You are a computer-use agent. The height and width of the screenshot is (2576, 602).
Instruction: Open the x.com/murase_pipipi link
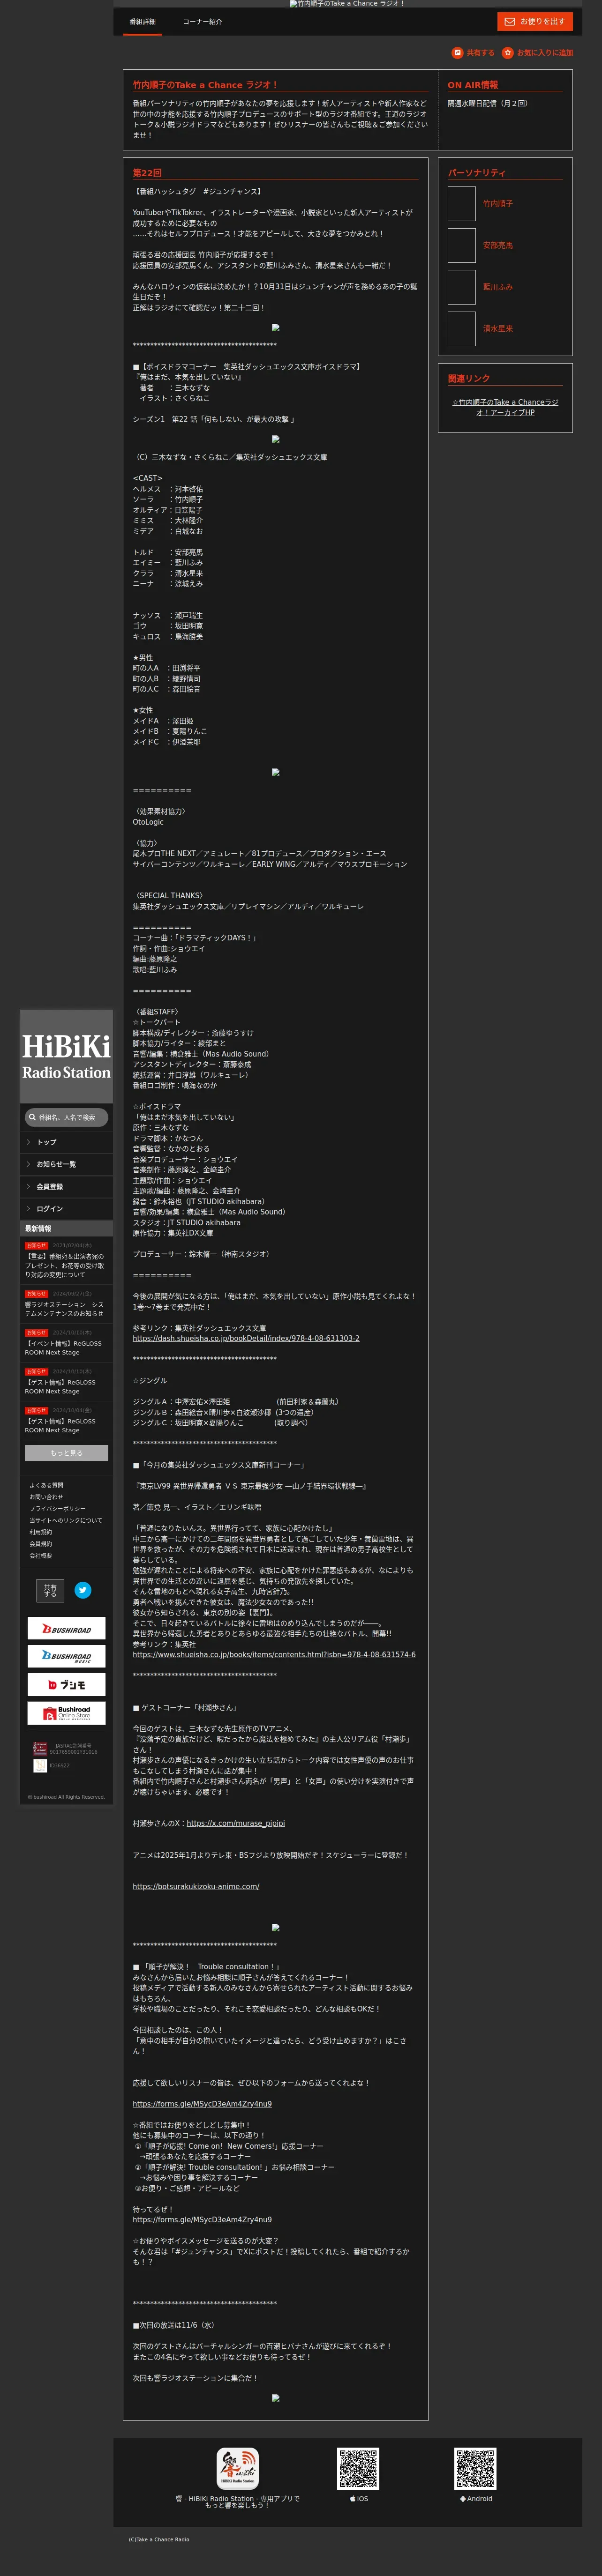(236, 1823)
